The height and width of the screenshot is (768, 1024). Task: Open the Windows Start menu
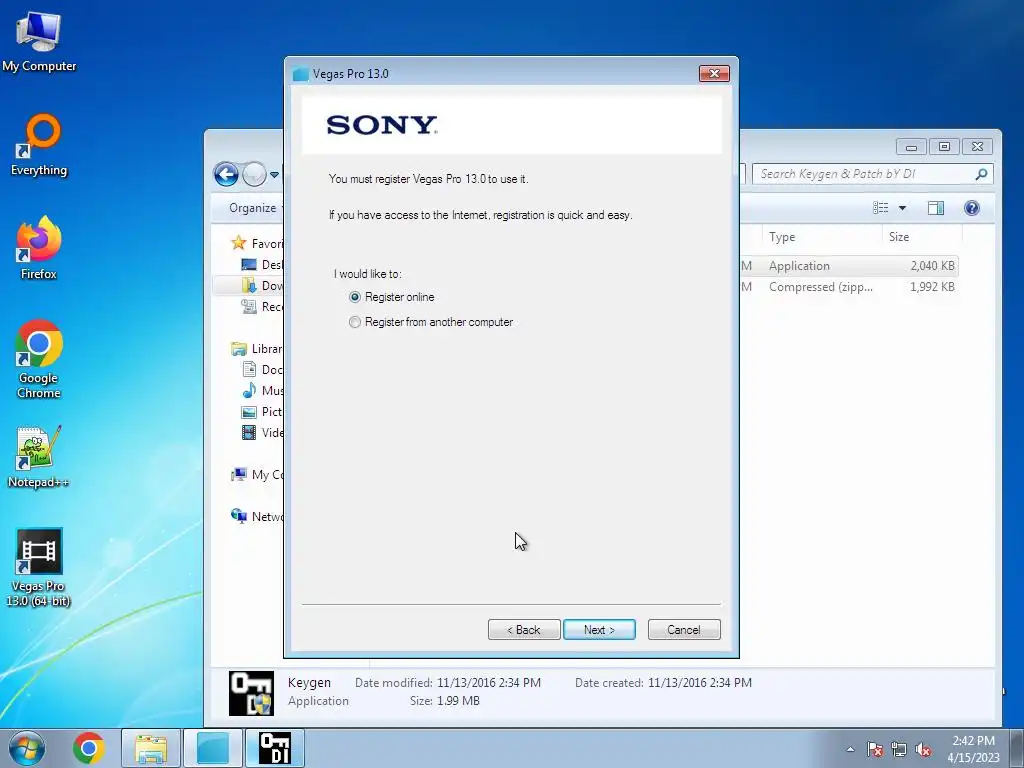pyautogui.click(x=26, y=748)
